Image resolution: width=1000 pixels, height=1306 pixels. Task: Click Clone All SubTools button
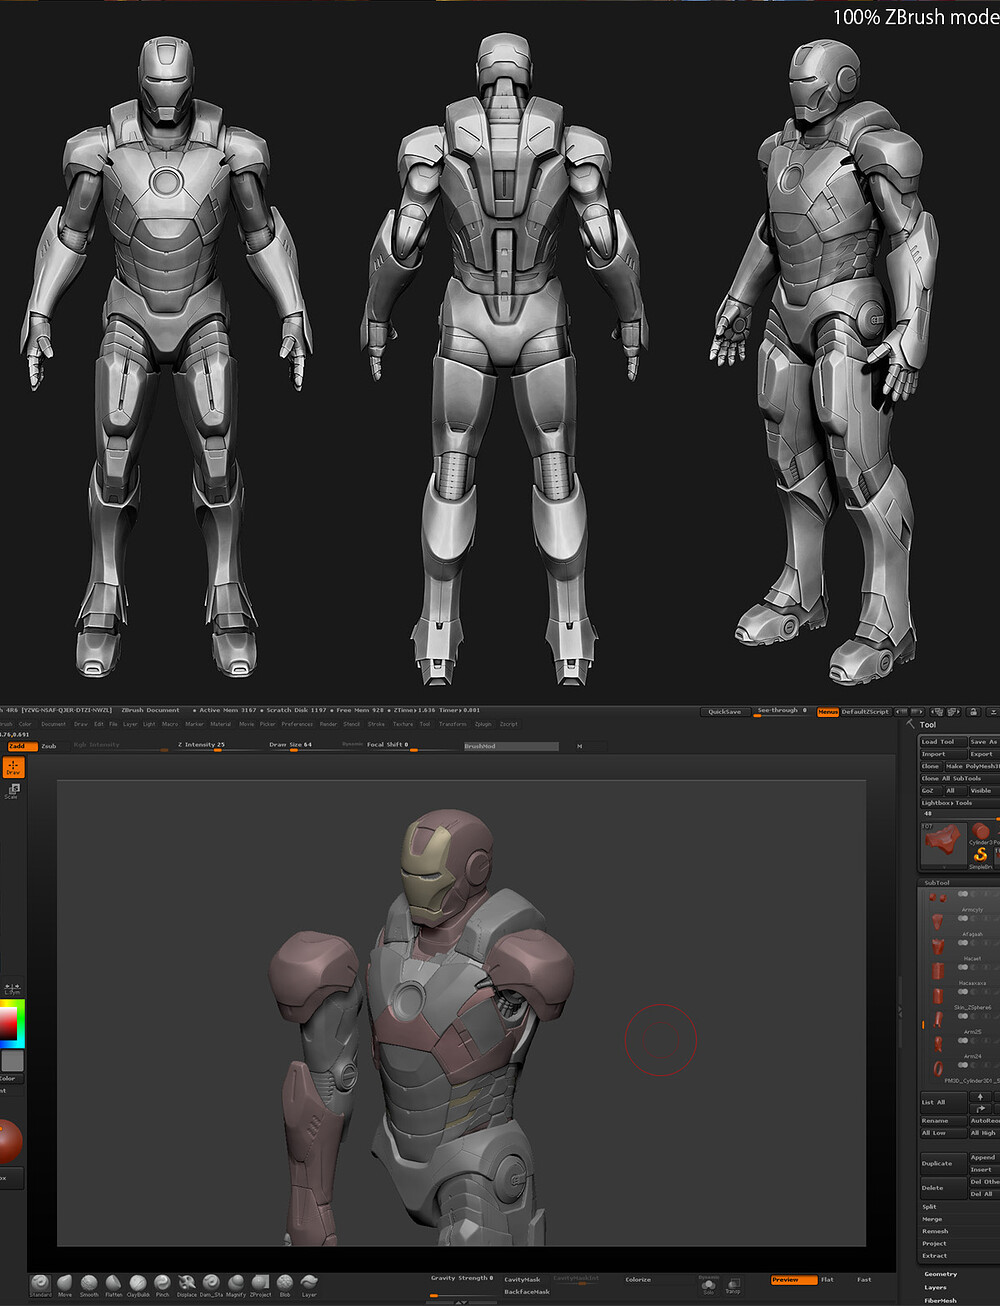point(958,778)
